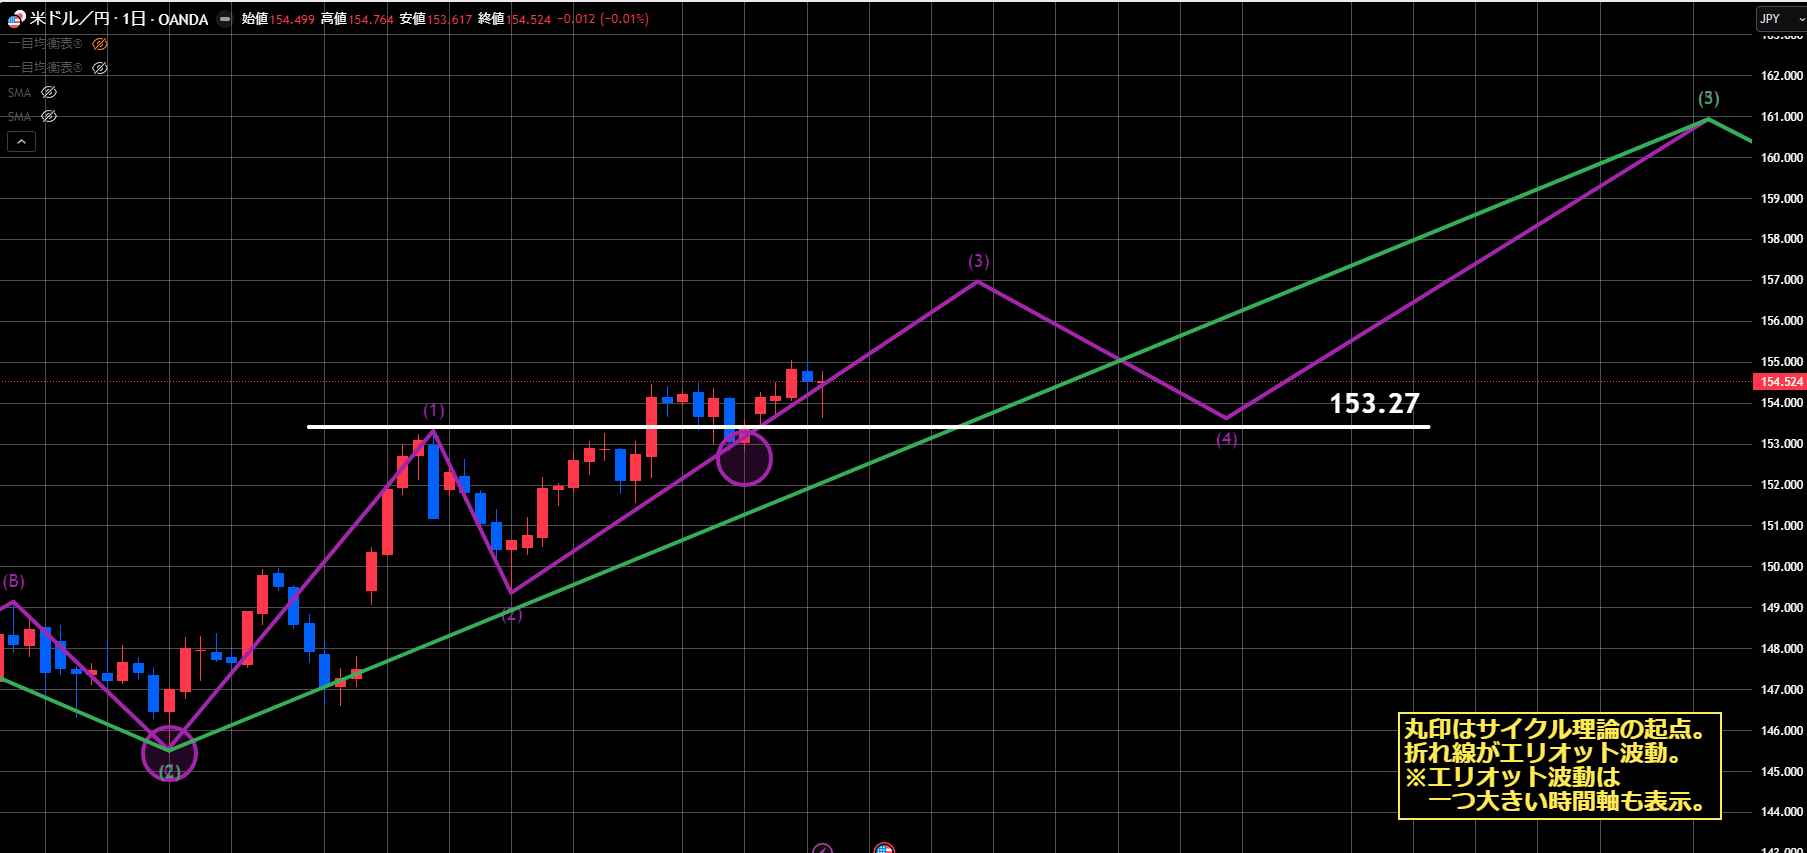Show the upper SMA indicator using its eye icon

(x=49, y=92)
